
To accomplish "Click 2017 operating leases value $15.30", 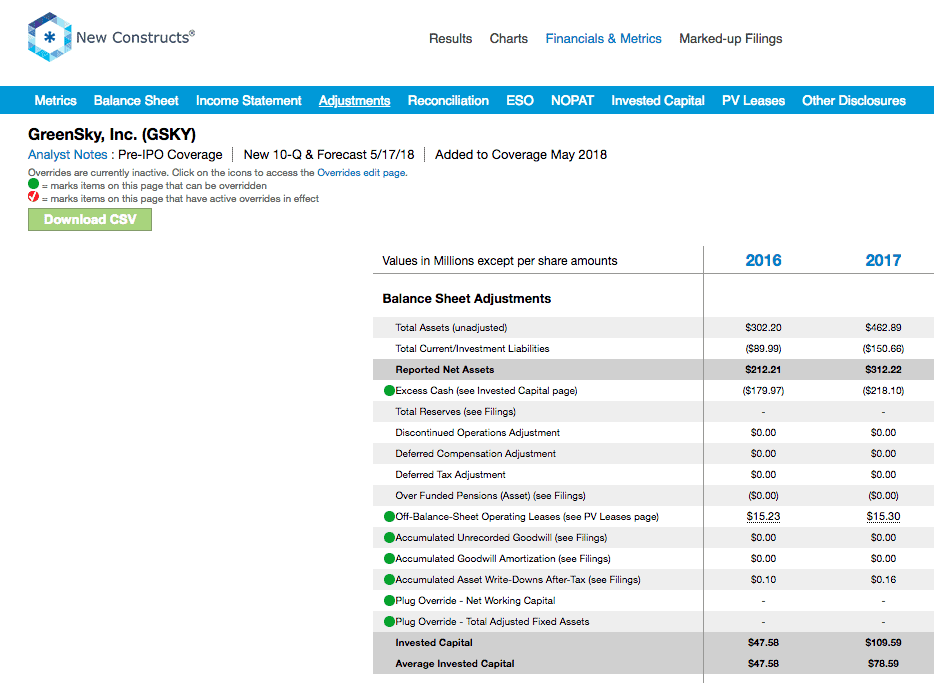I will click(x=883, y=516).
